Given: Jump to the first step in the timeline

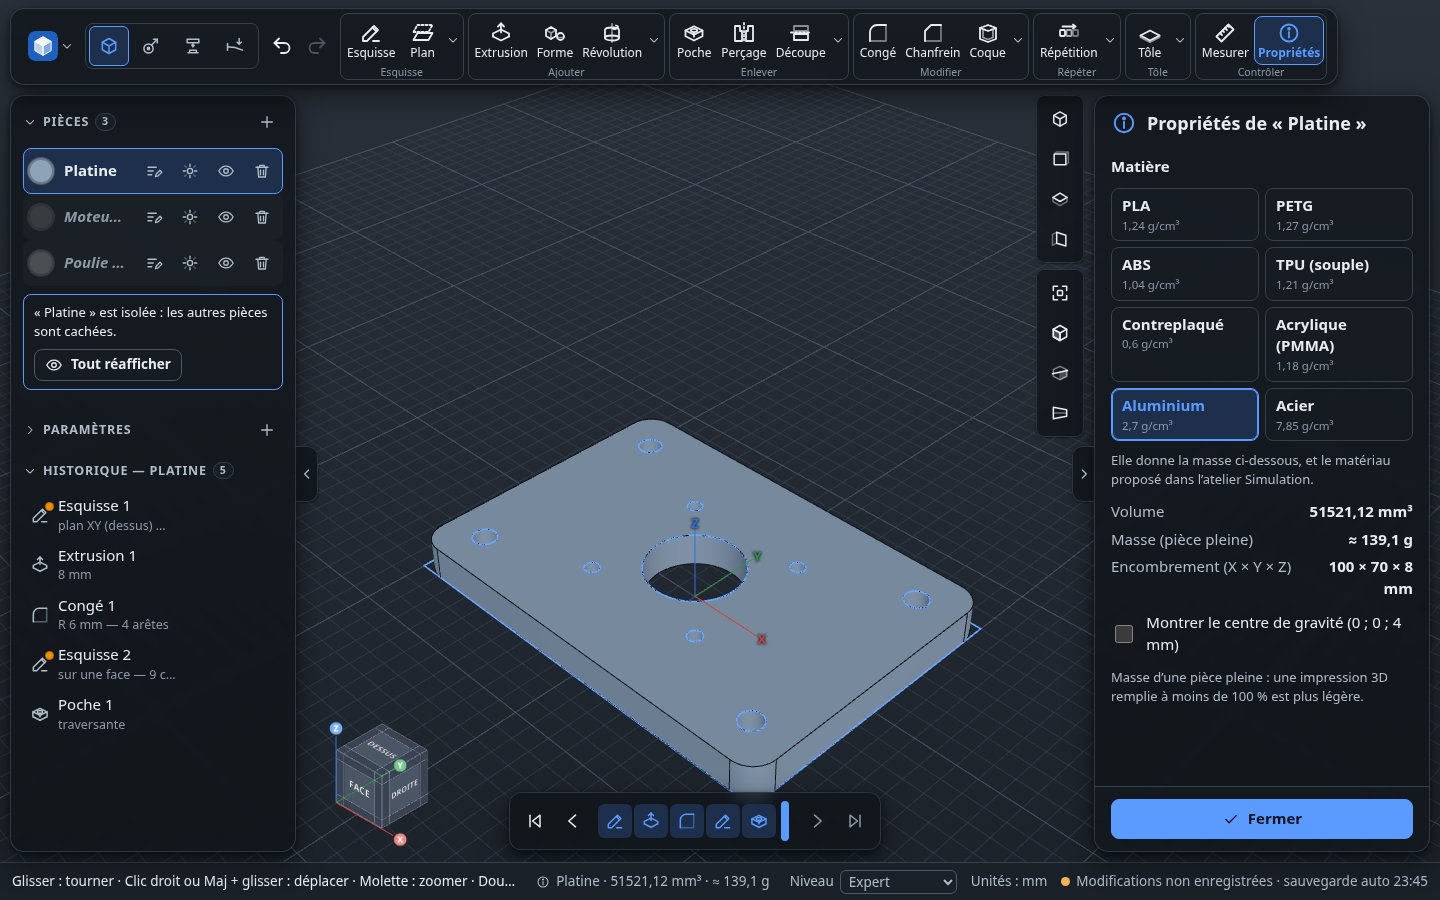Looking at the screenshot, I should coord(535,821).
